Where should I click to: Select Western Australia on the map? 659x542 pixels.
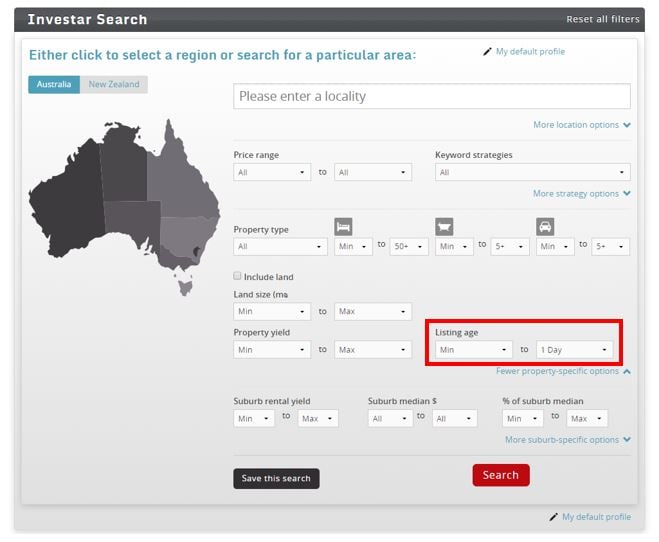[x=67, y=202]
